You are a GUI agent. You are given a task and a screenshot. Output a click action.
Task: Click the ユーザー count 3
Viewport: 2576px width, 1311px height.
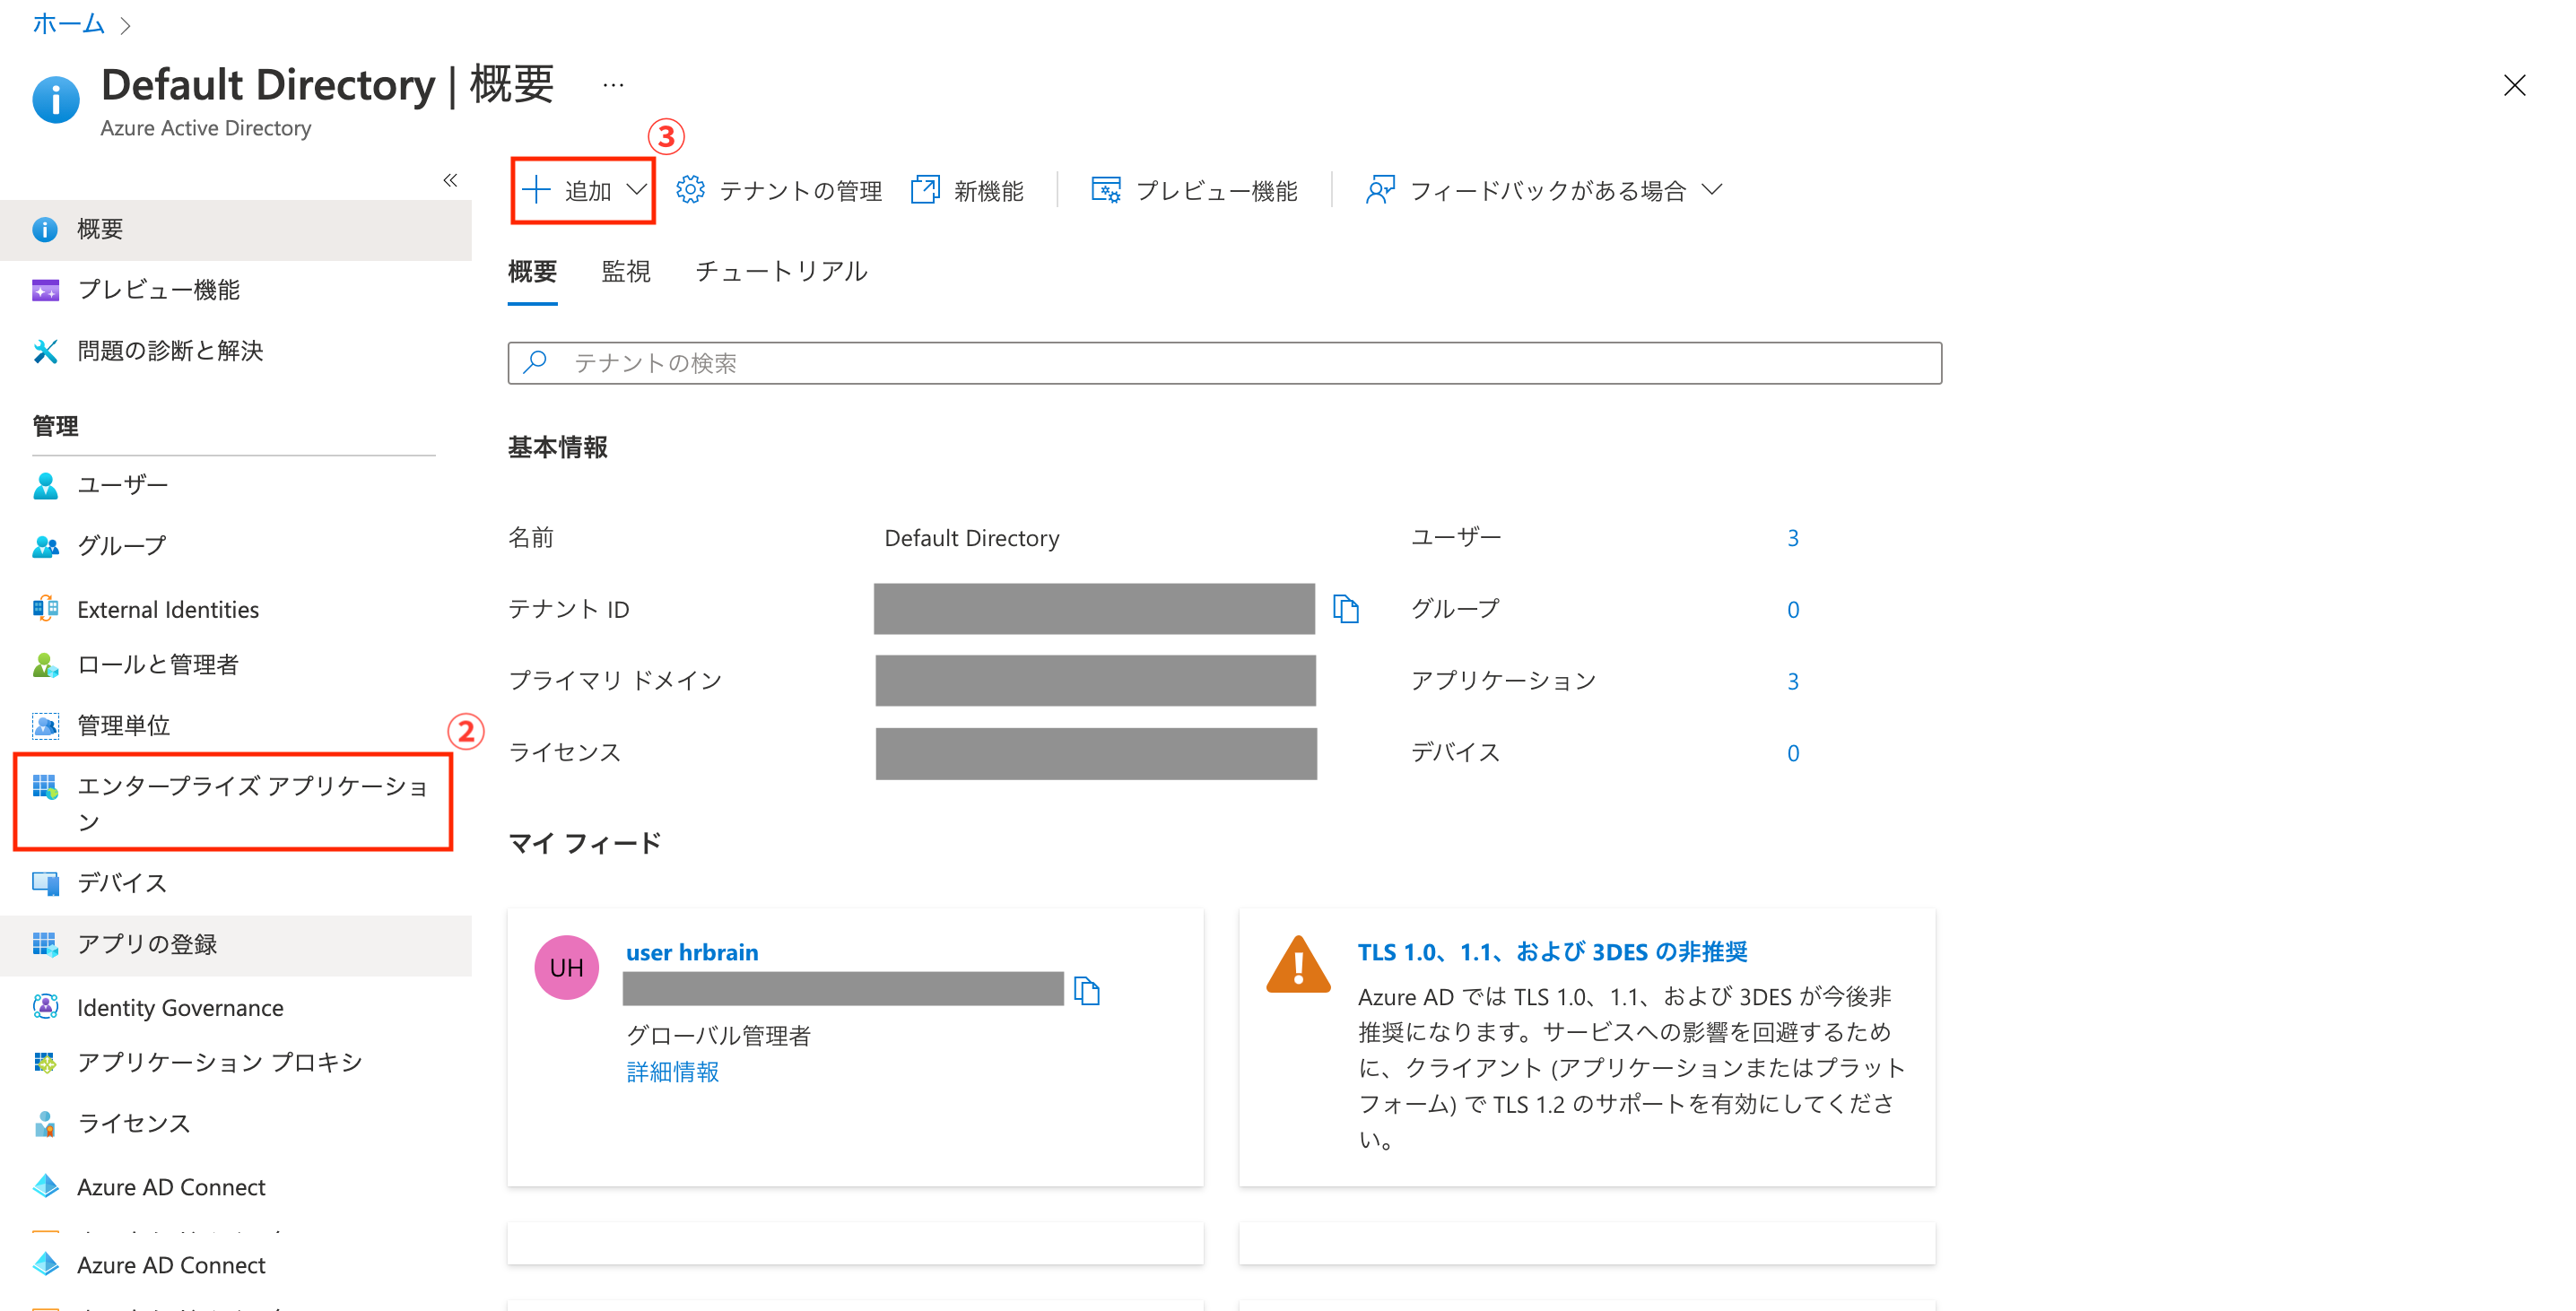tap(1792, 538)
